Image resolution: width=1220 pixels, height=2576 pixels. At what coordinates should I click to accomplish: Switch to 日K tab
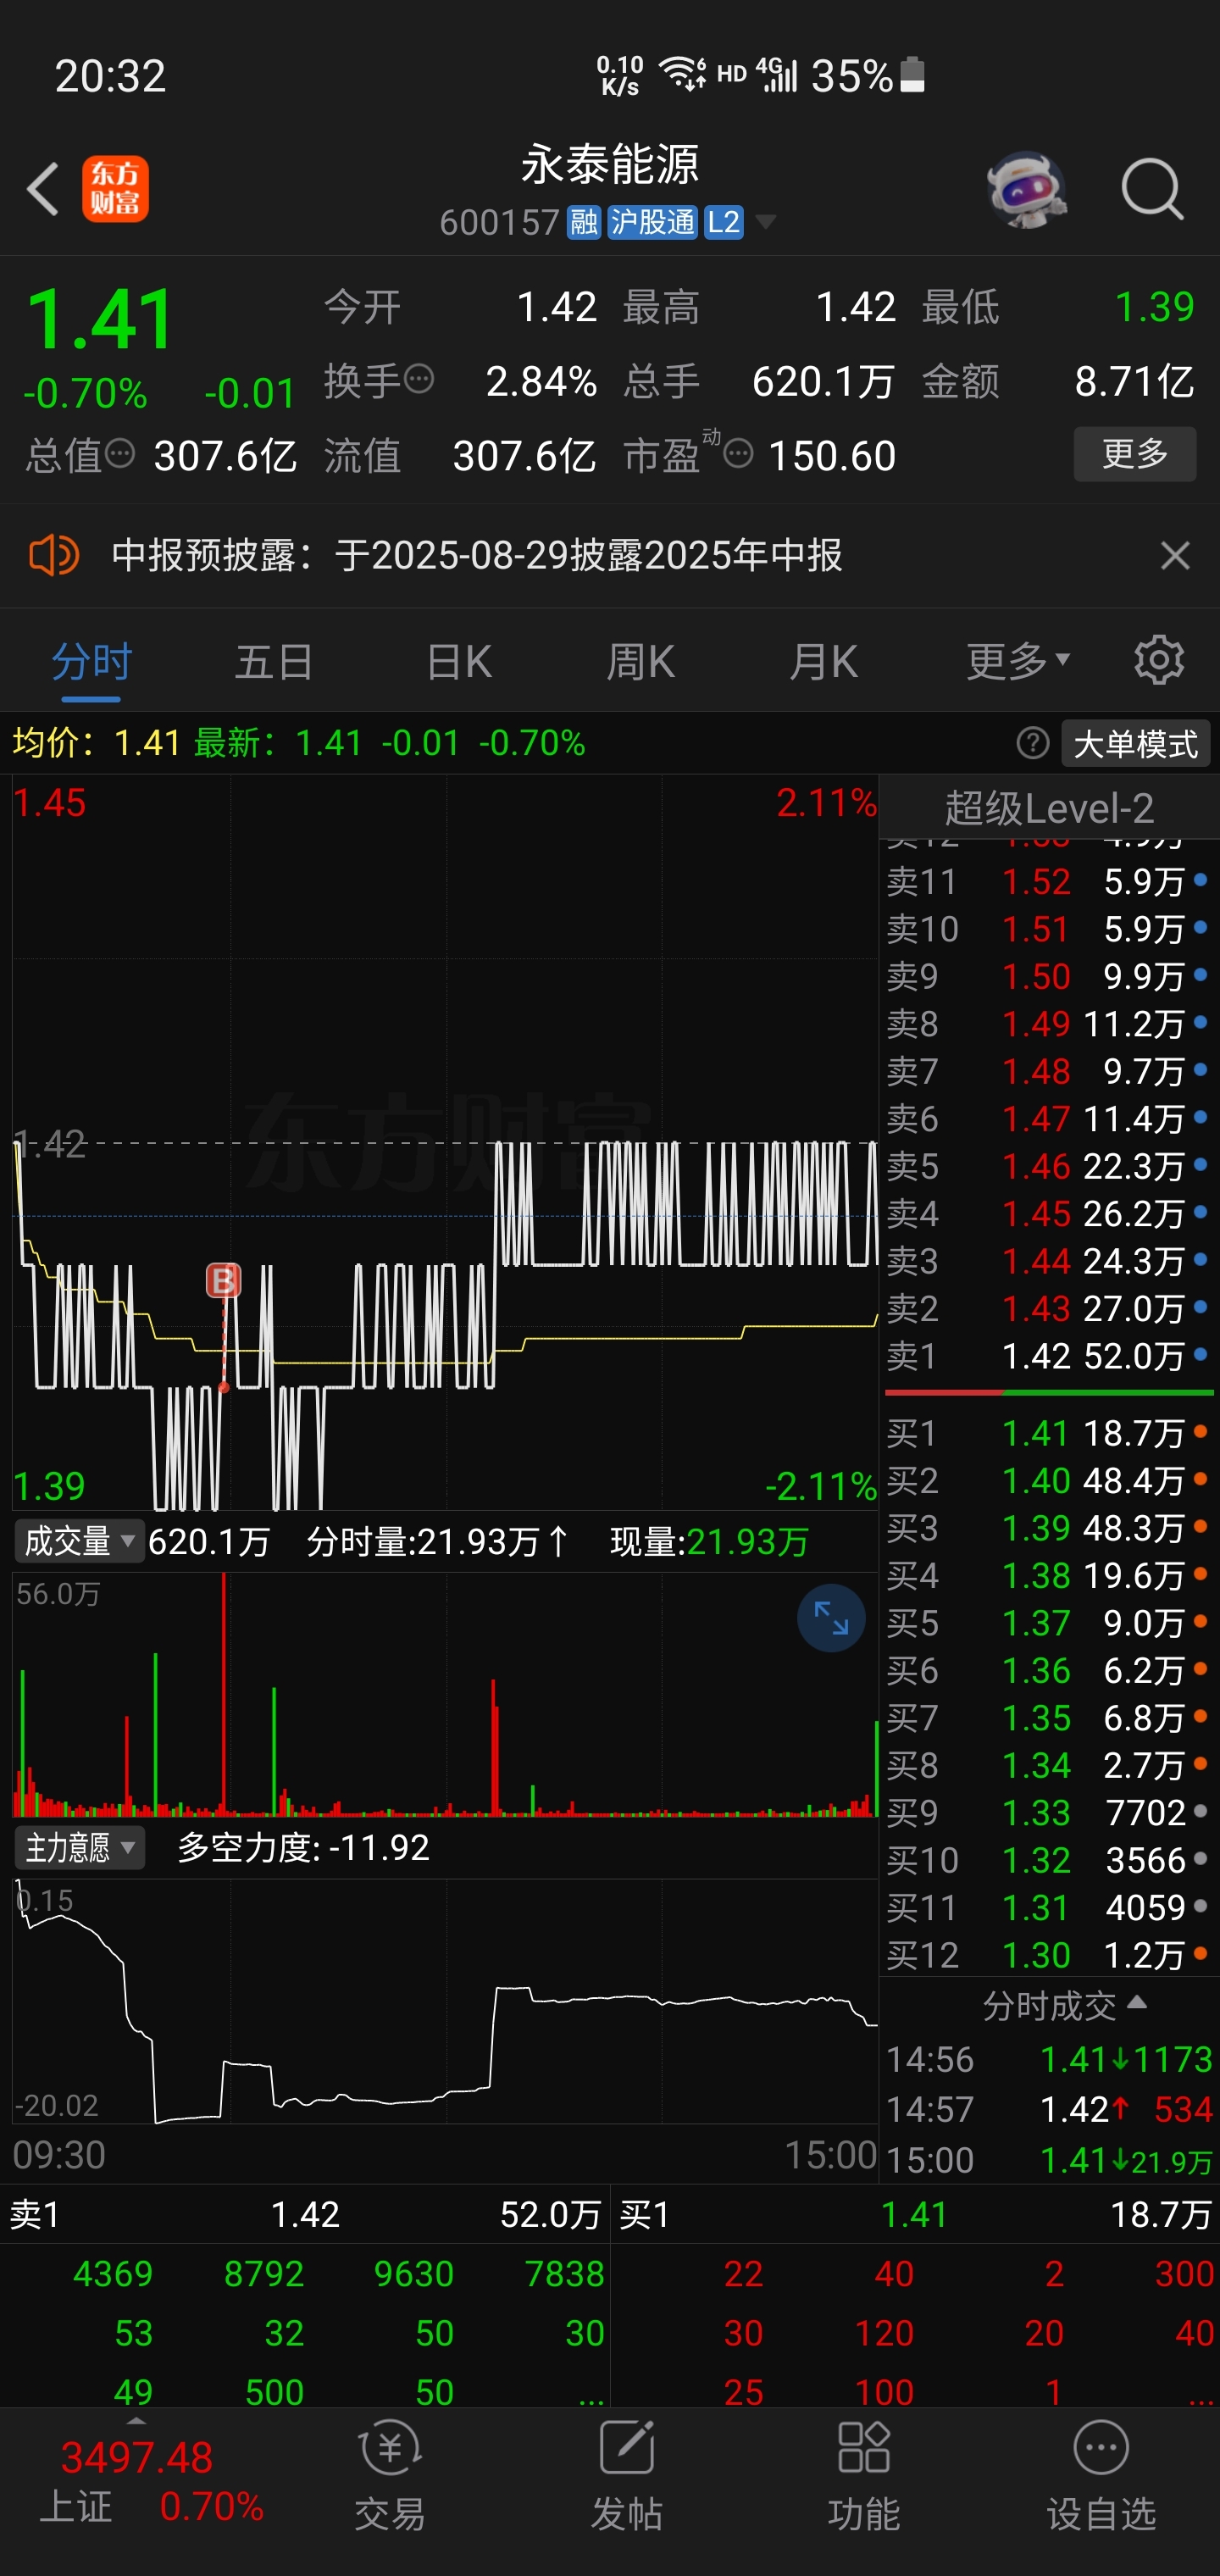click(459, 661)
